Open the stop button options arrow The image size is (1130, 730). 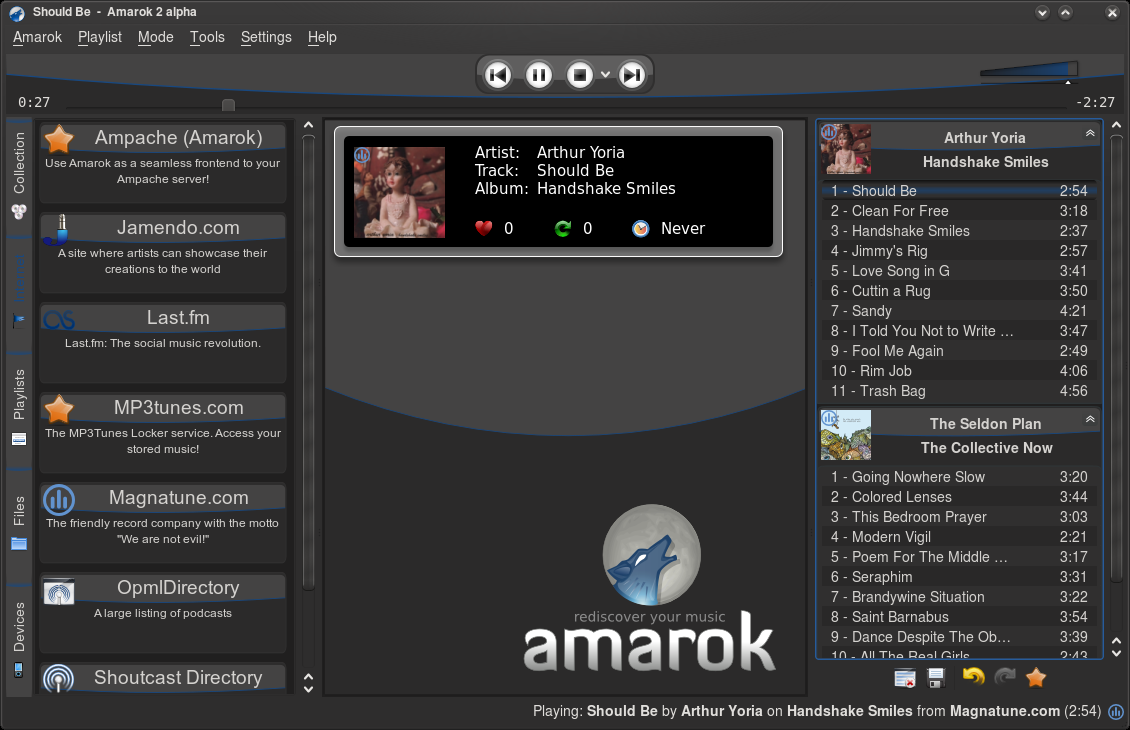(x=605, y=75)
